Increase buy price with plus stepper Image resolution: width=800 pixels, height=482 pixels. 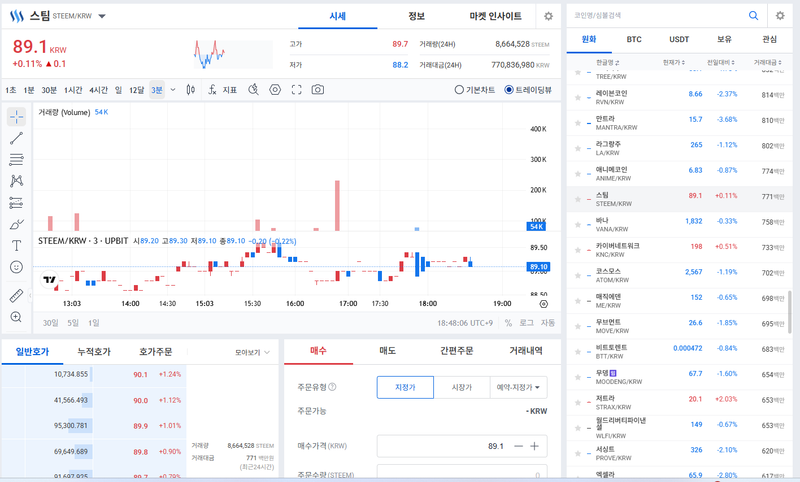[535, 446]
